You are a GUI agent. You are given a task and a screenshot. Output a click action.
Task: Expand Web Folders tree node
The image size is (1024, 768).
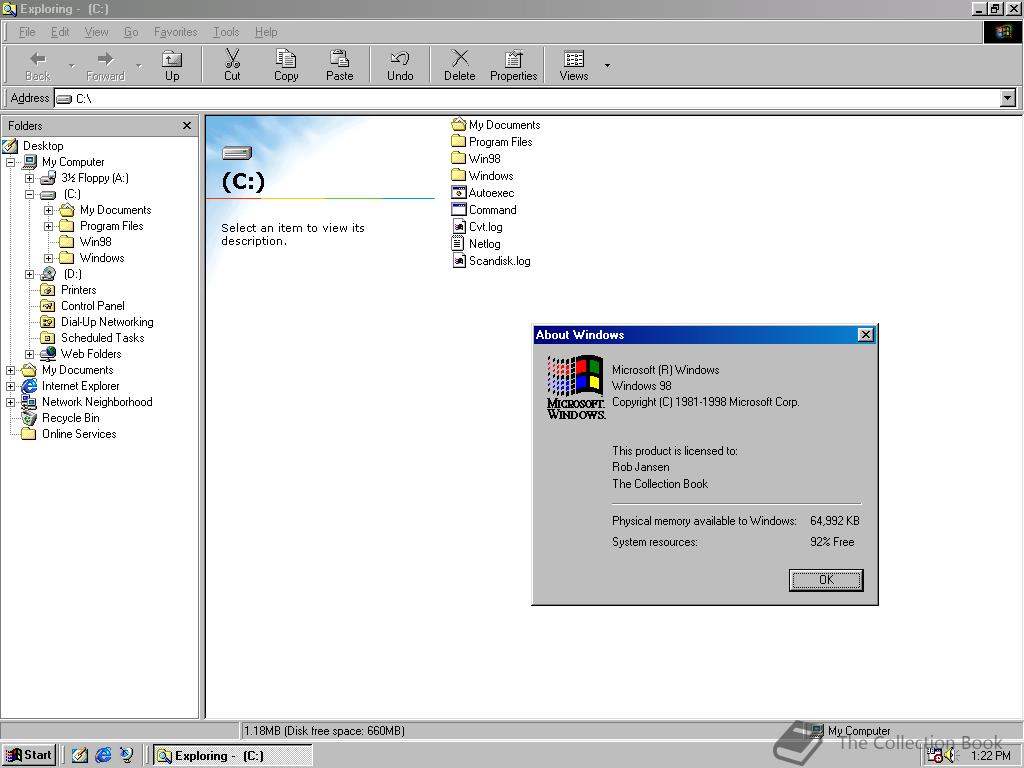[29, 354]
